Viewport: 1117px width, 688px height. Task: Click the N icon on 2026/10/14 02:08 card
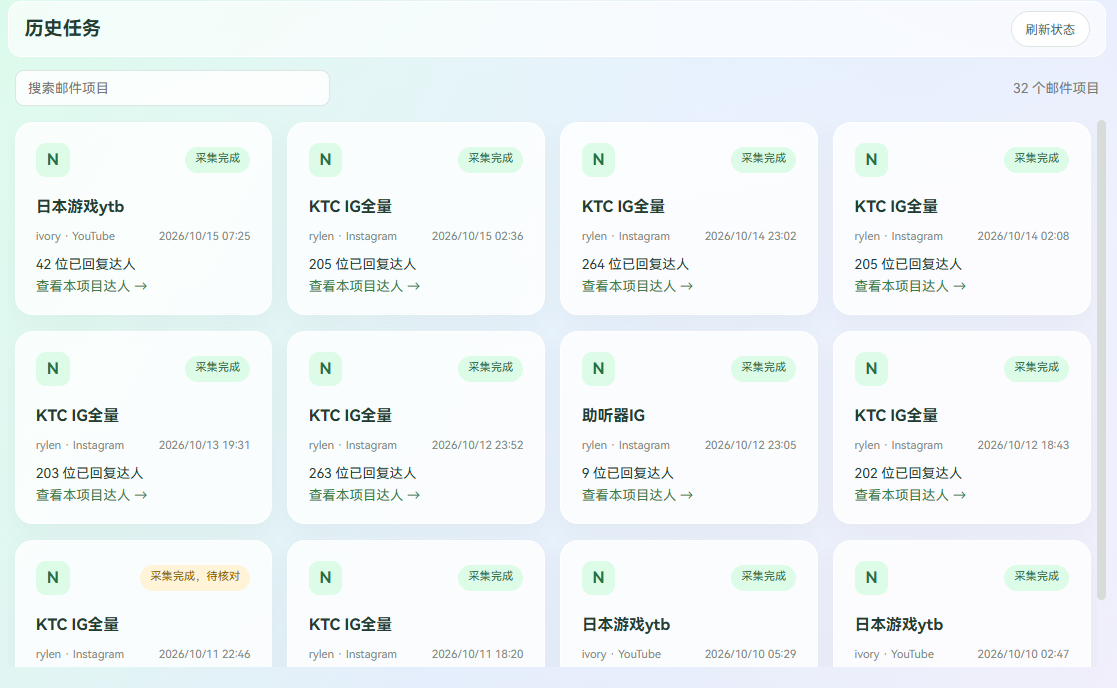point(871,160)
